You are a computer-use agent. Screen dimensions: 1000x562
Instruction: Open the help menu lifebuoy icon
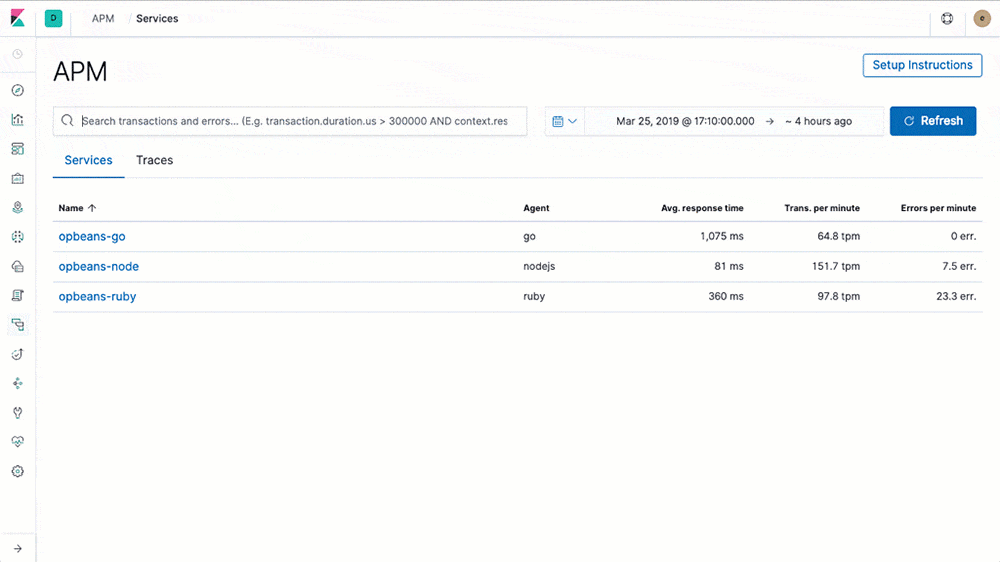click(x=948, y=19)
